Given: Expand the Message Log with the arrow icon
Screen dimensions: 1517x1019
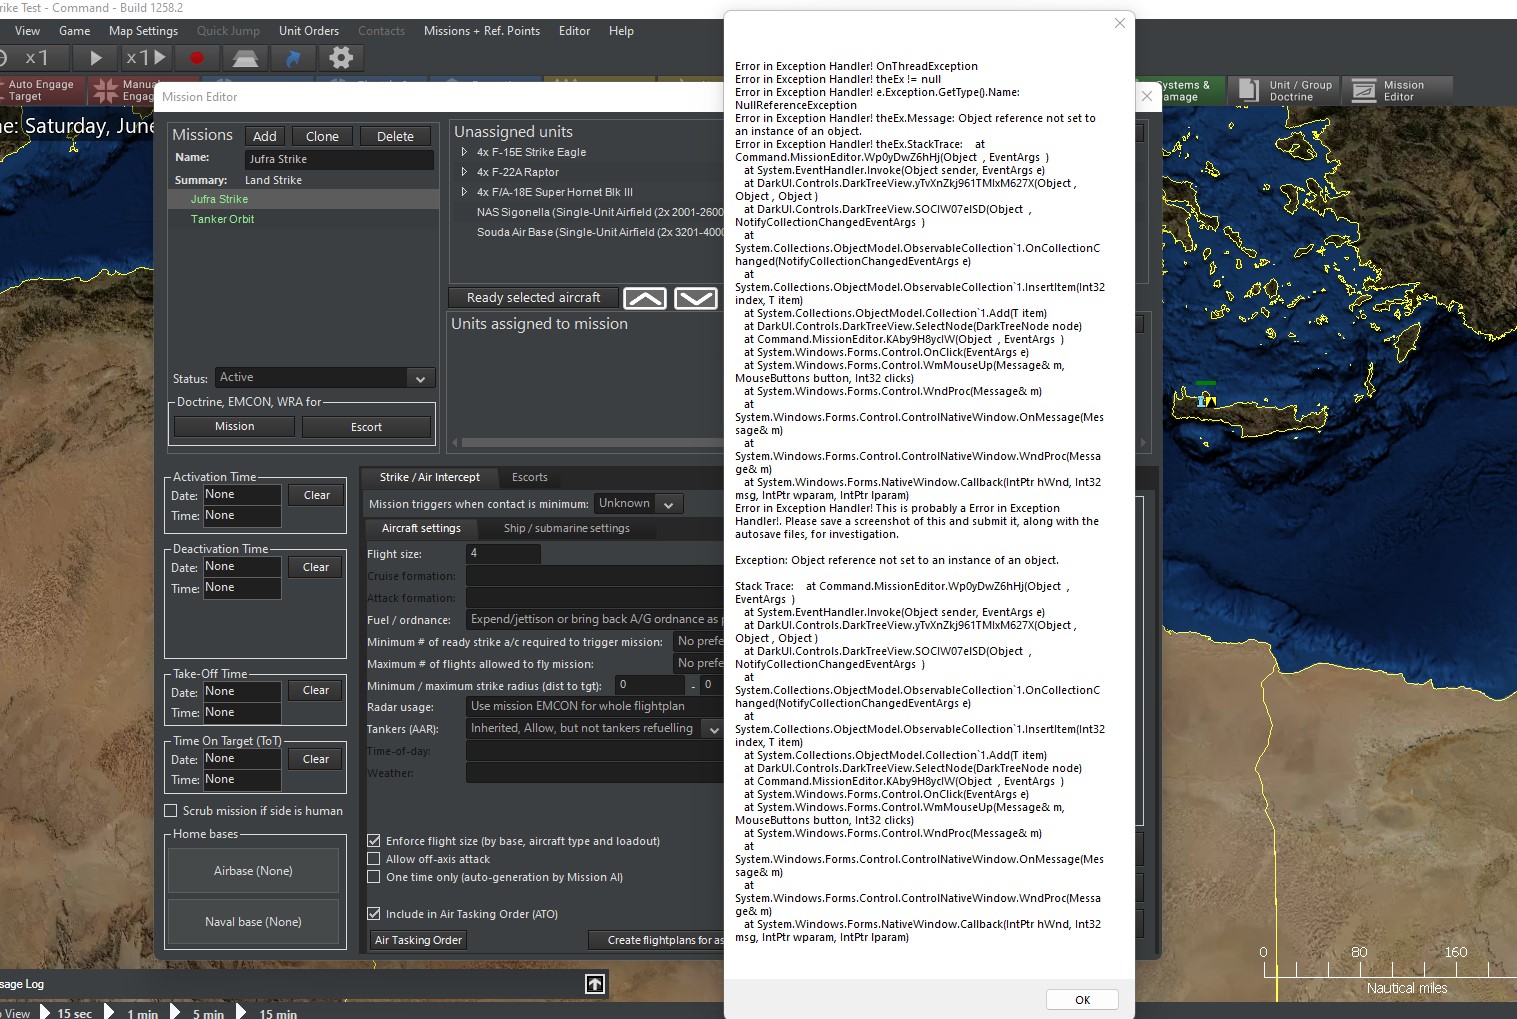Looking at the screenshot, I should tap(595, 984).
